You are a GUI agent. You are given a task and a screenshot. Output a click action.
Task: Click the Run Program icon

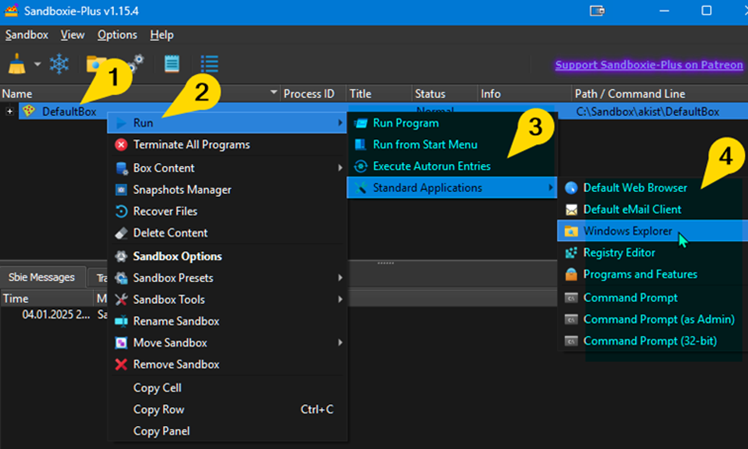click(x=361, y=124)
